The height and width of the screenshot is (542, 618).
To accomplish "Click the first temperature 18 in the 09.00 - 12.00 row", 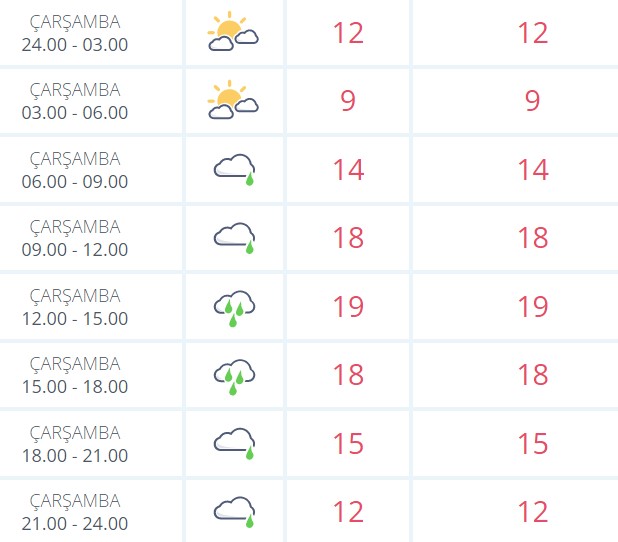I will (348, 238).
